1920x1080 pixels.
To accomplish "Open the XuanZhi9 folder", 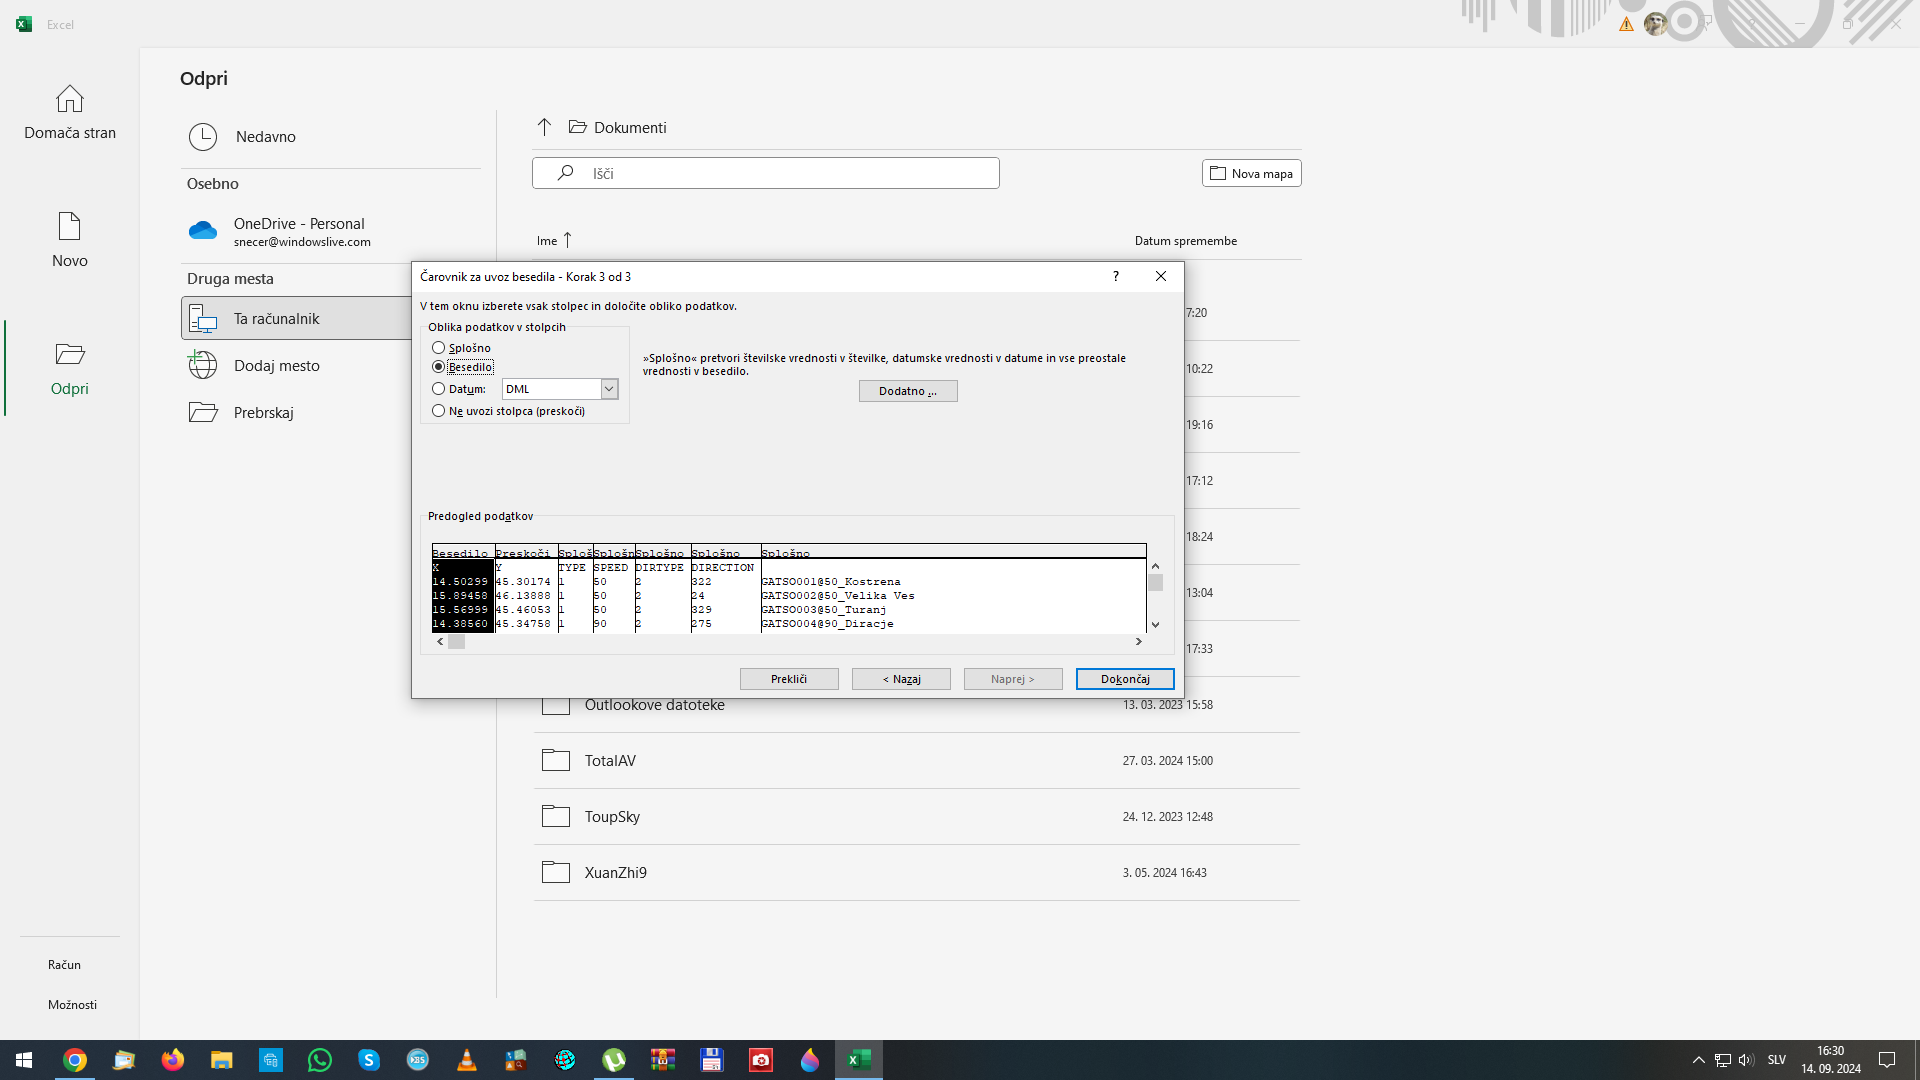I will point(916,873).
